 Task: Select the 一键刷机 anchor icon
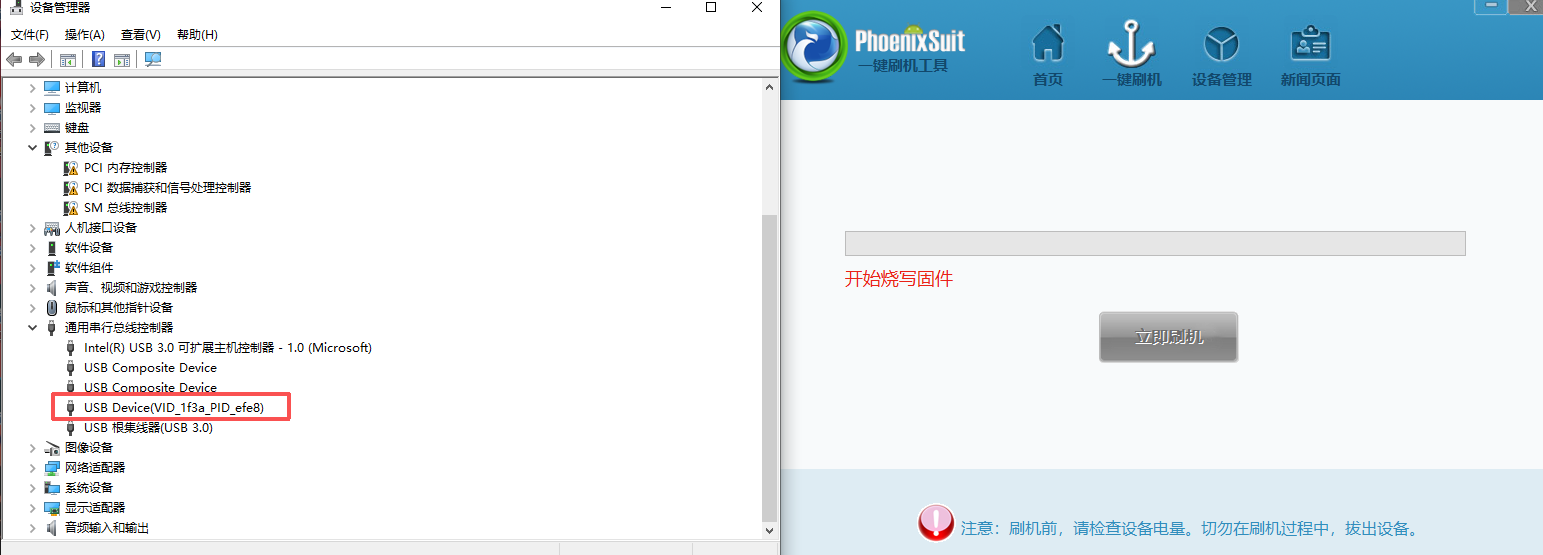(1131, 55)
